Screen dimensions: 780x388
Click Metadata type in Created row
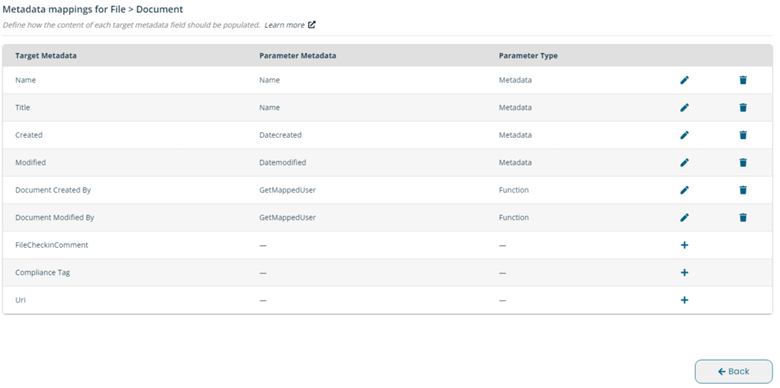515,135
